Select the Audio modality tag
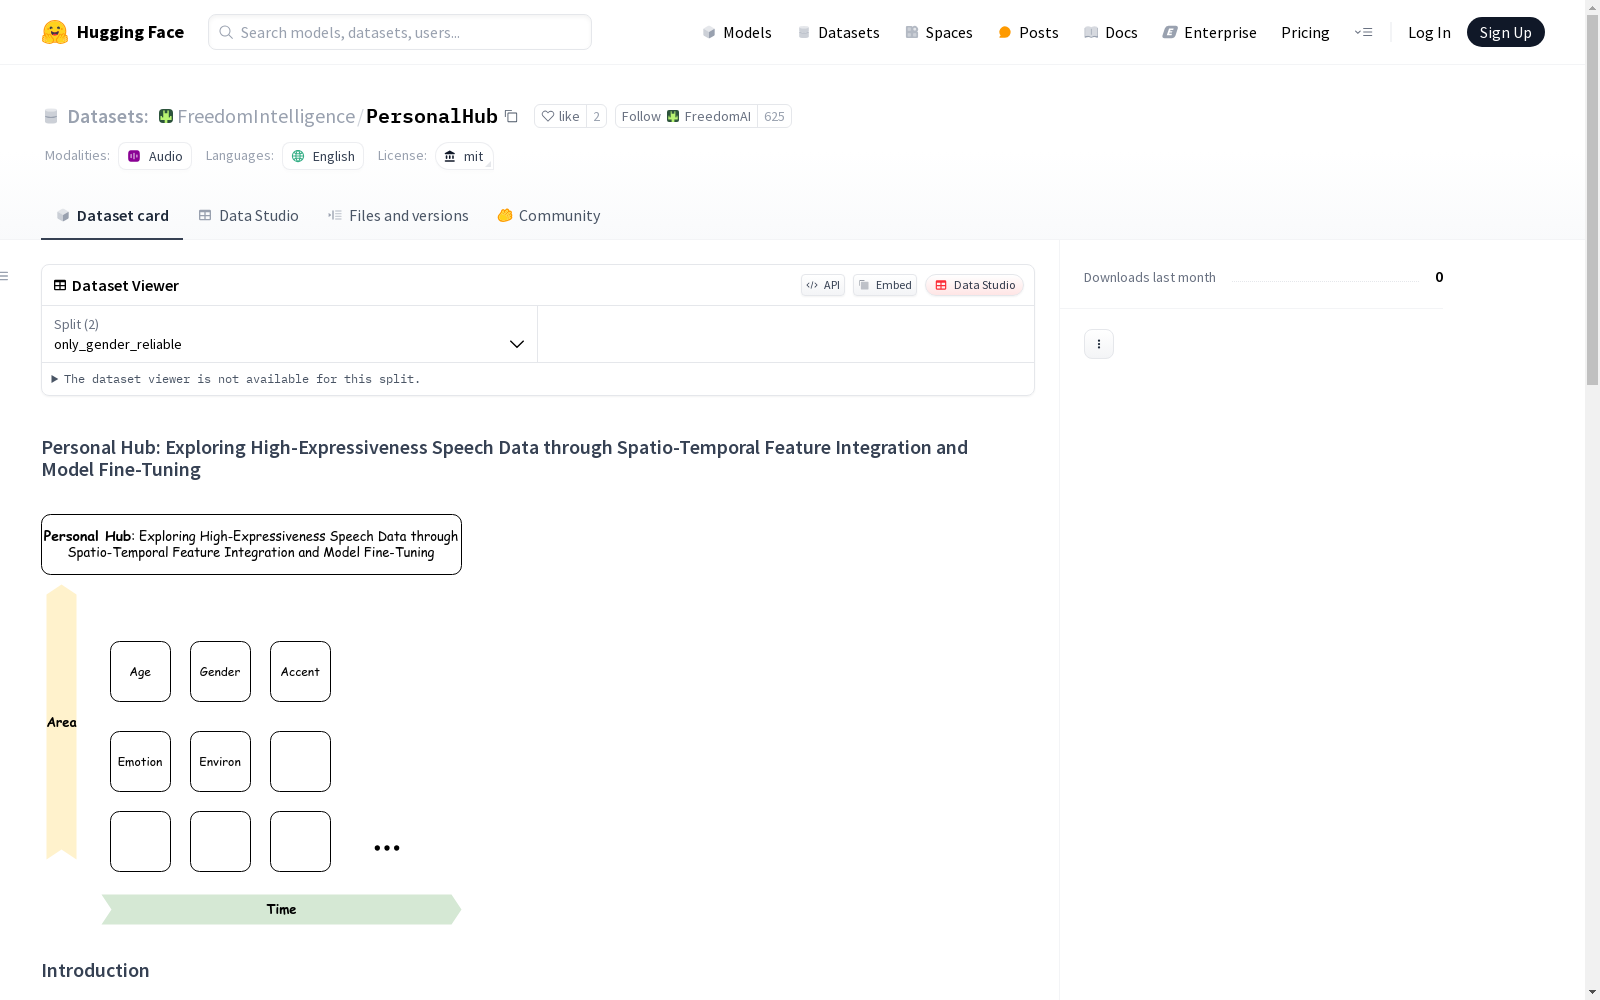The height and width of the screenshot is (1000, 1600). (x=155, y=156)
